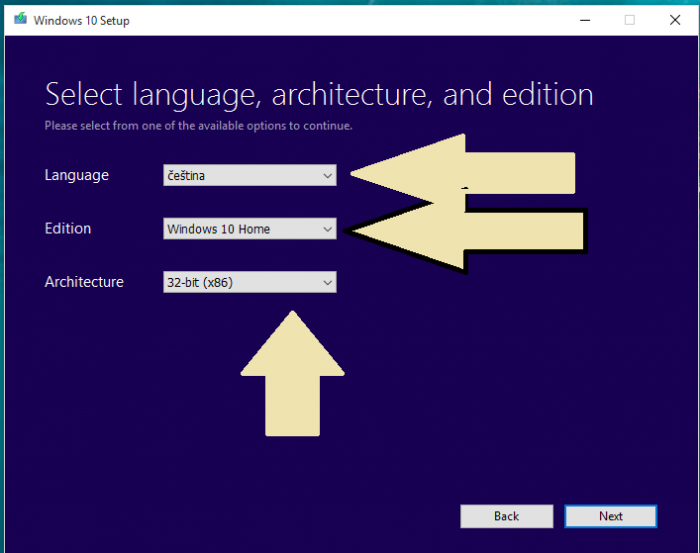700x553 pixels.
Task: Click the 'Please select from one' instruction text
Action: (198, 126)
